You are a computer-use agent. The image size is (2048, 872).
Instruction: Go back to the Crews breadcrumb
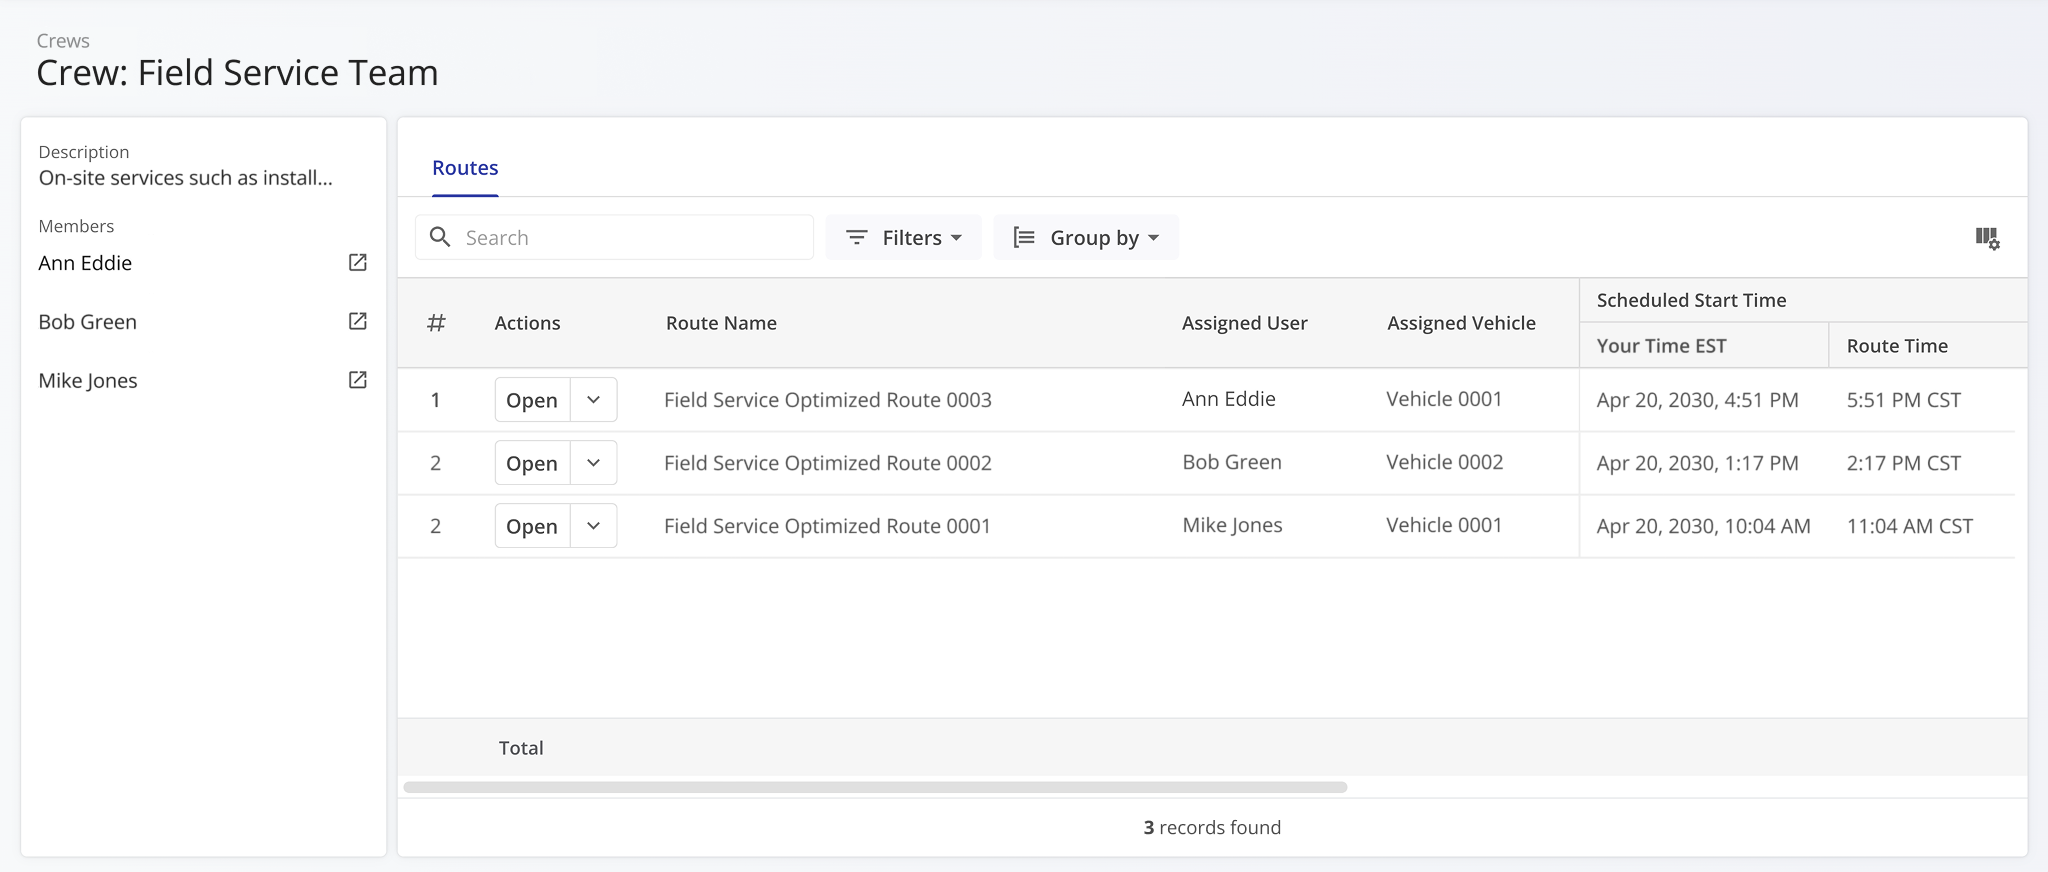tap(63, 41)
